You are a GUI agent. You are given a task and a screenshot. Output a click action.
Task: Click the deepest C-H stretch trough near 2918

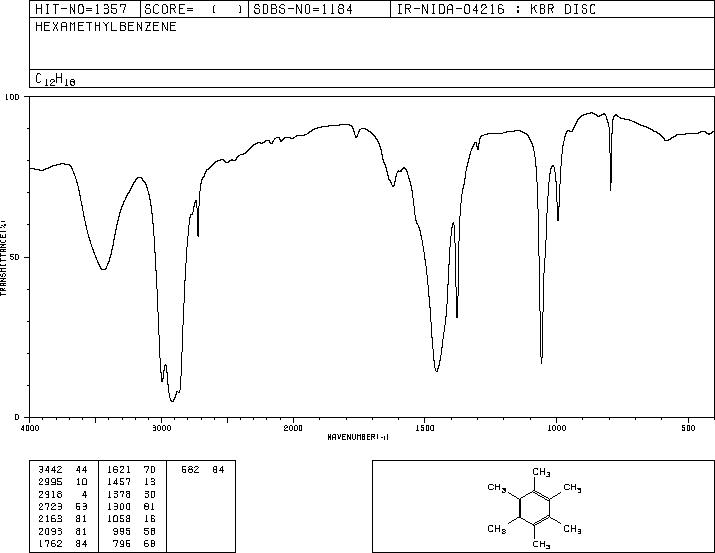click(172, 400)
